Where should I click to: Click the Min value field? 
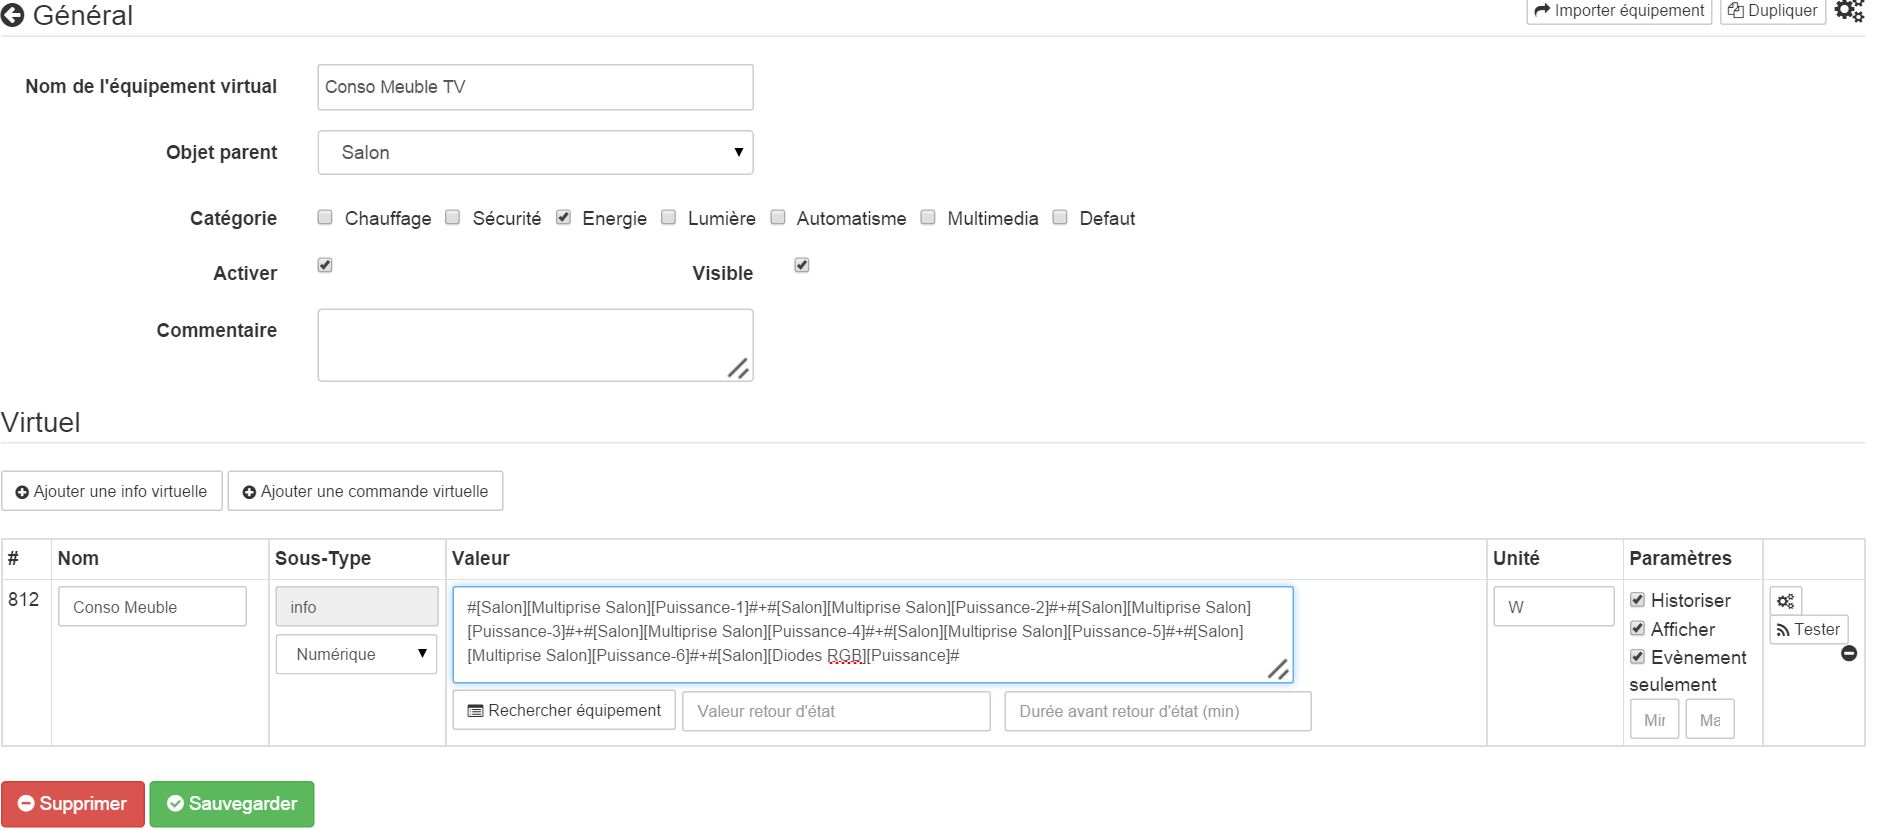1655,719
